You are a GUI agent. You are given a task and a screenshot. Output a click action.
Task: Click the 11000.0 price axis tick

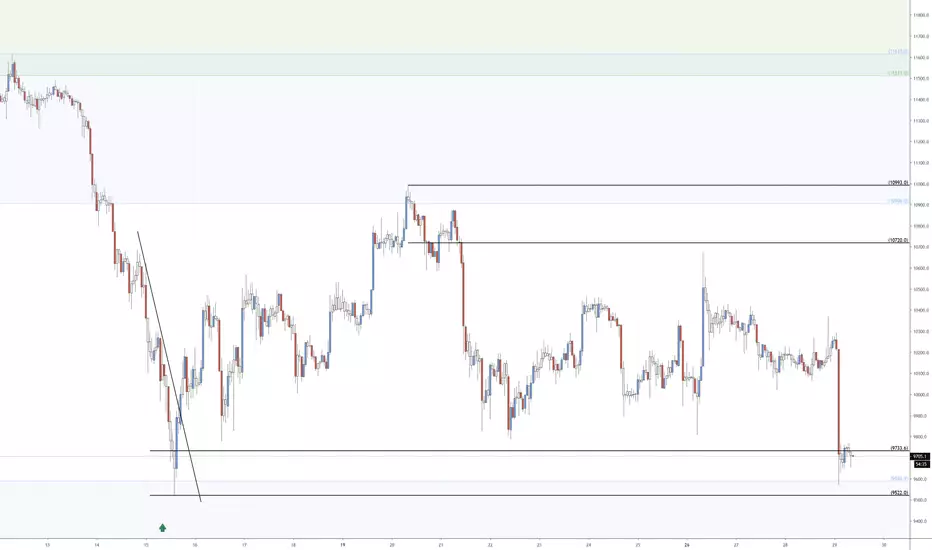921,184
